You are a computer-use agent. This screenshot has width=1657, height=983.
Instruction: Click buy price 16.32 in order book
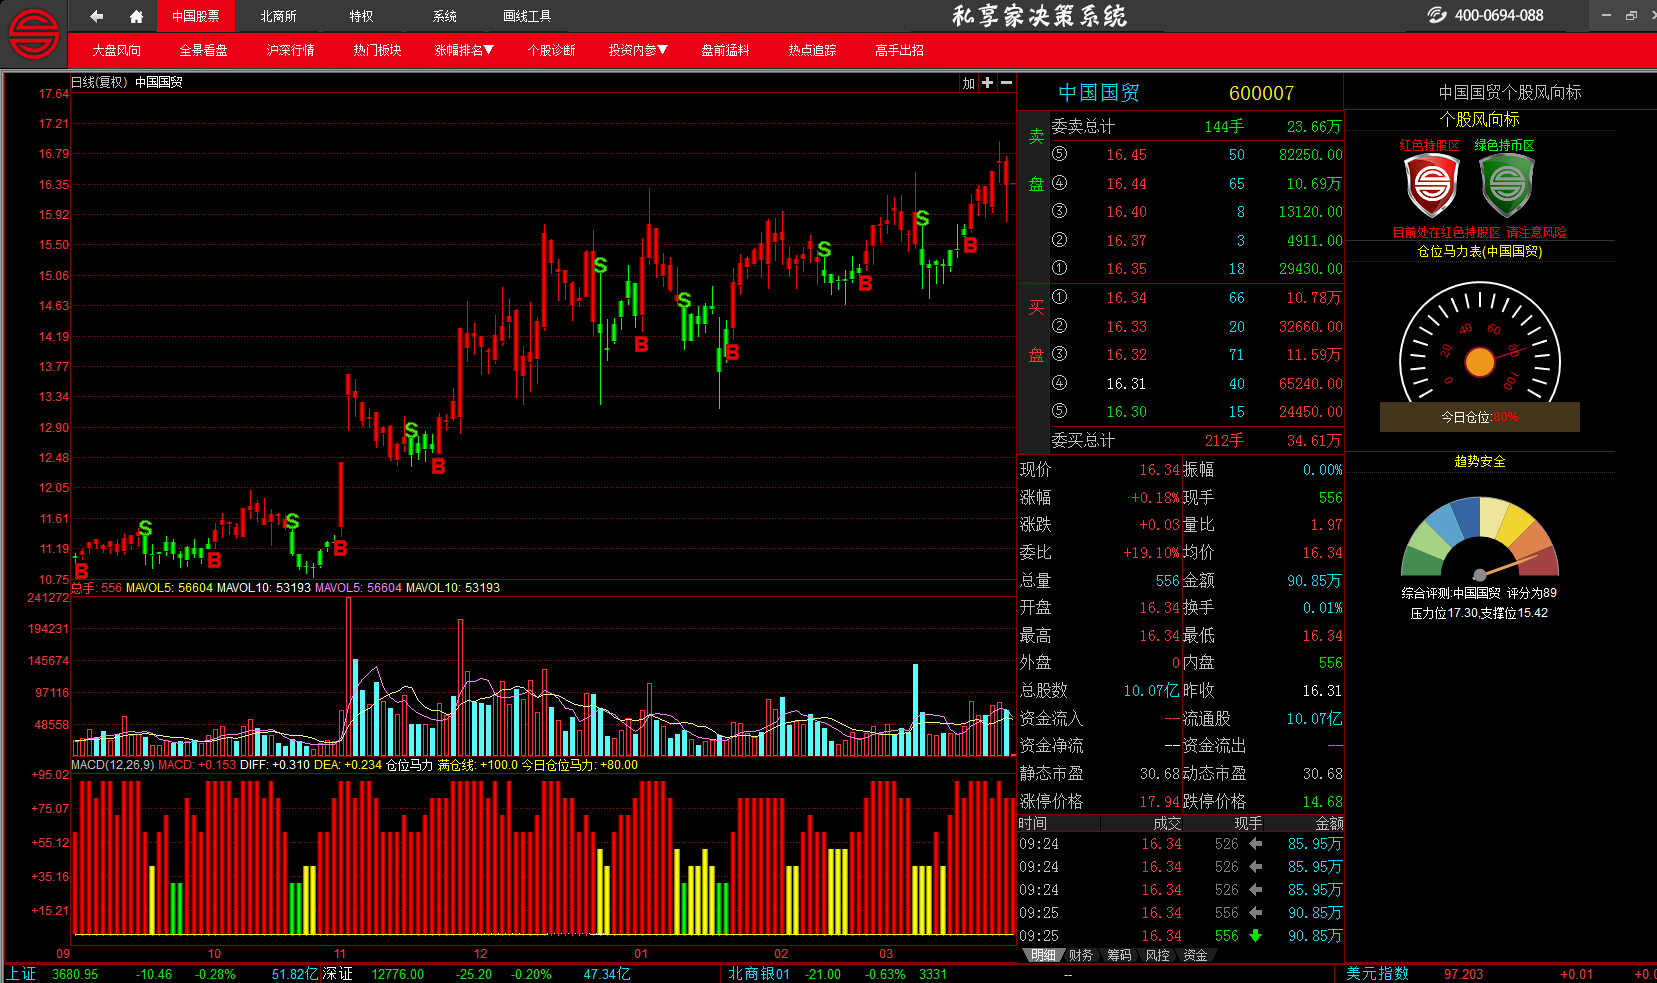coord(1126,354)
